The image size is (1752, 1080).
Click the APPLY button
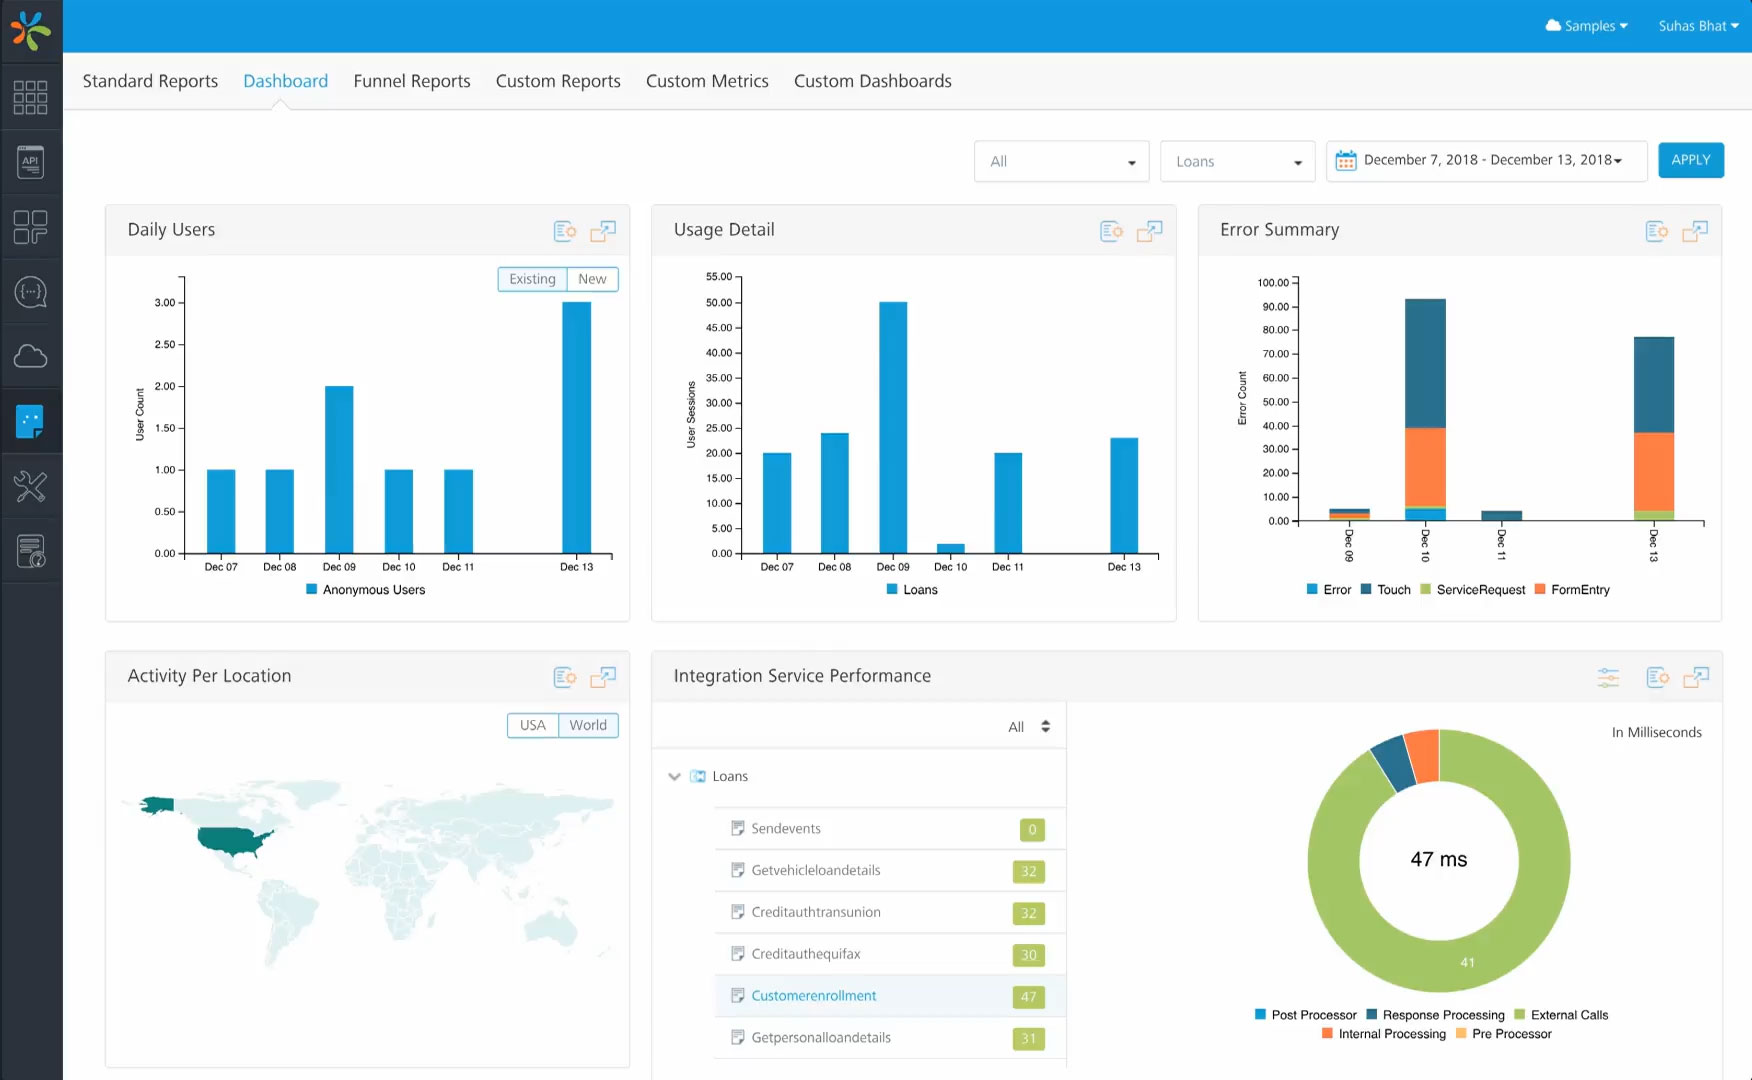tap(1690, 160)
